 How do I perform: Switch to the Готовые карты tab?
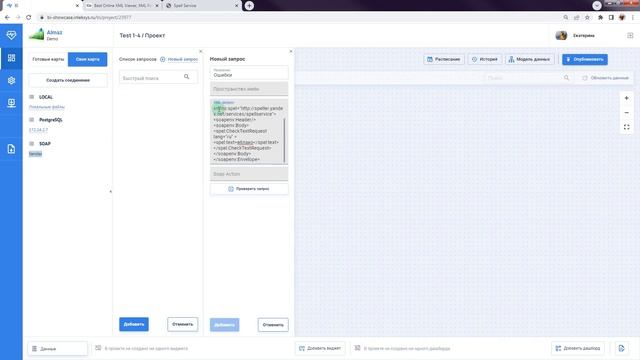point(48,59)
